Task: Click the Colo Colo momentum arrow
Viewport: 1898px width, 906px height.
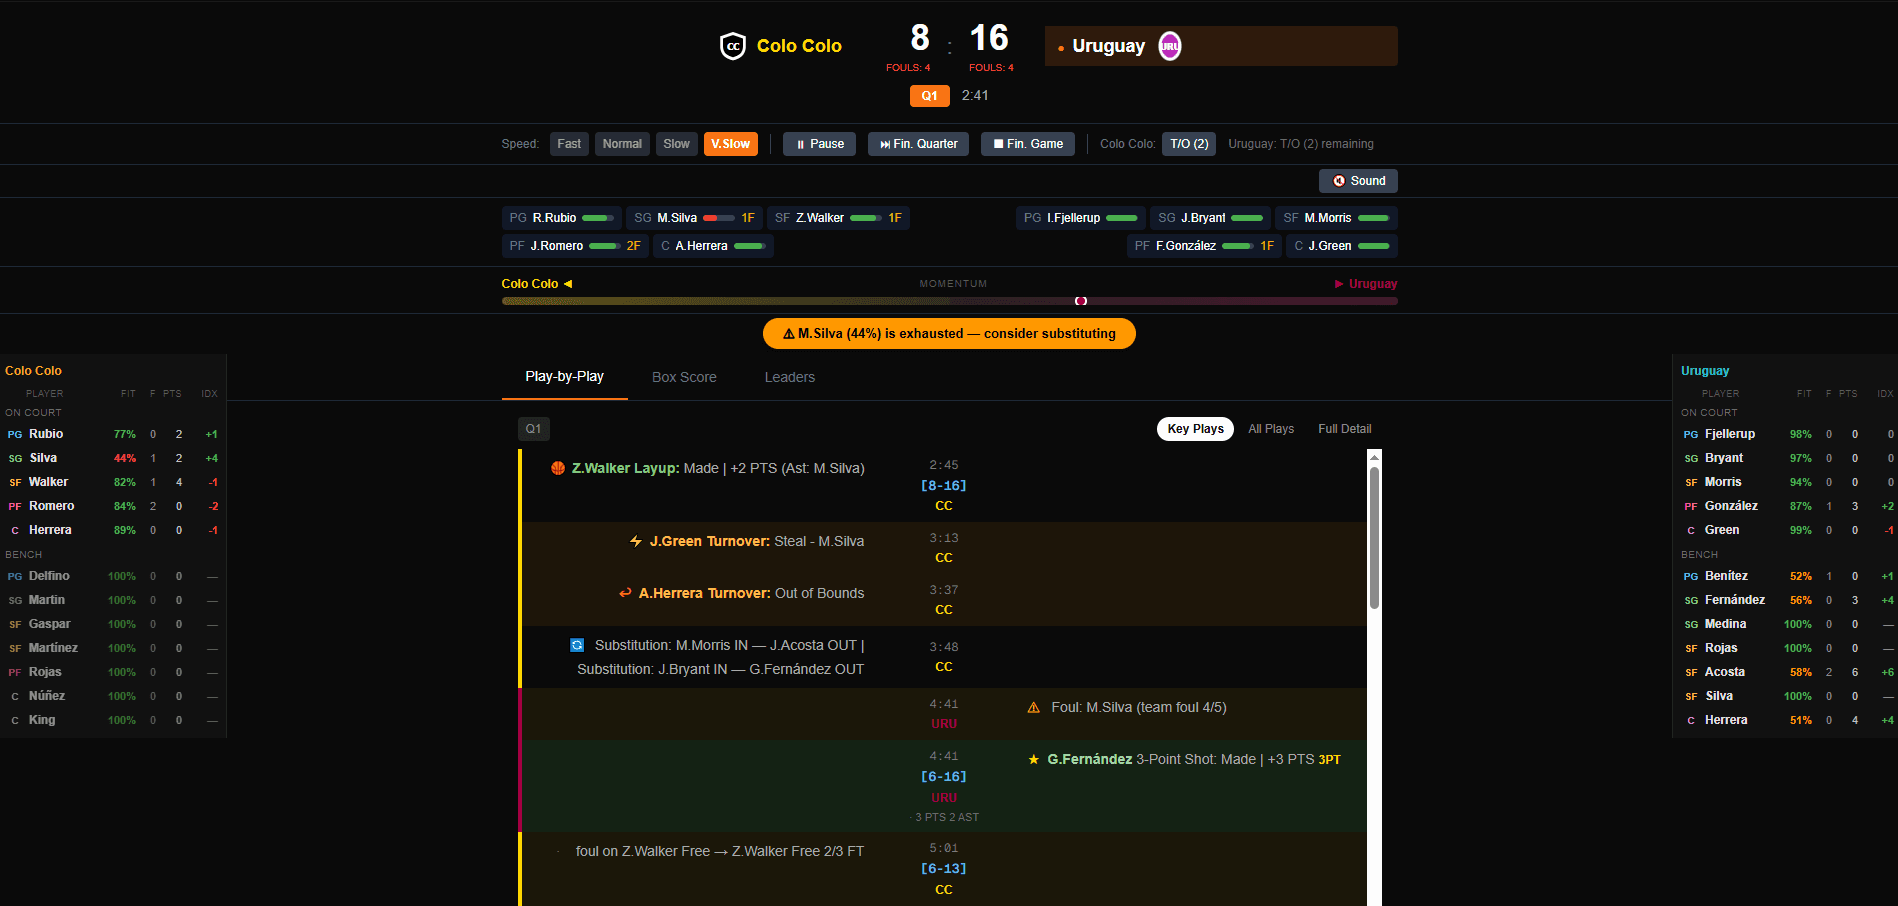Action: click(568, 284)
